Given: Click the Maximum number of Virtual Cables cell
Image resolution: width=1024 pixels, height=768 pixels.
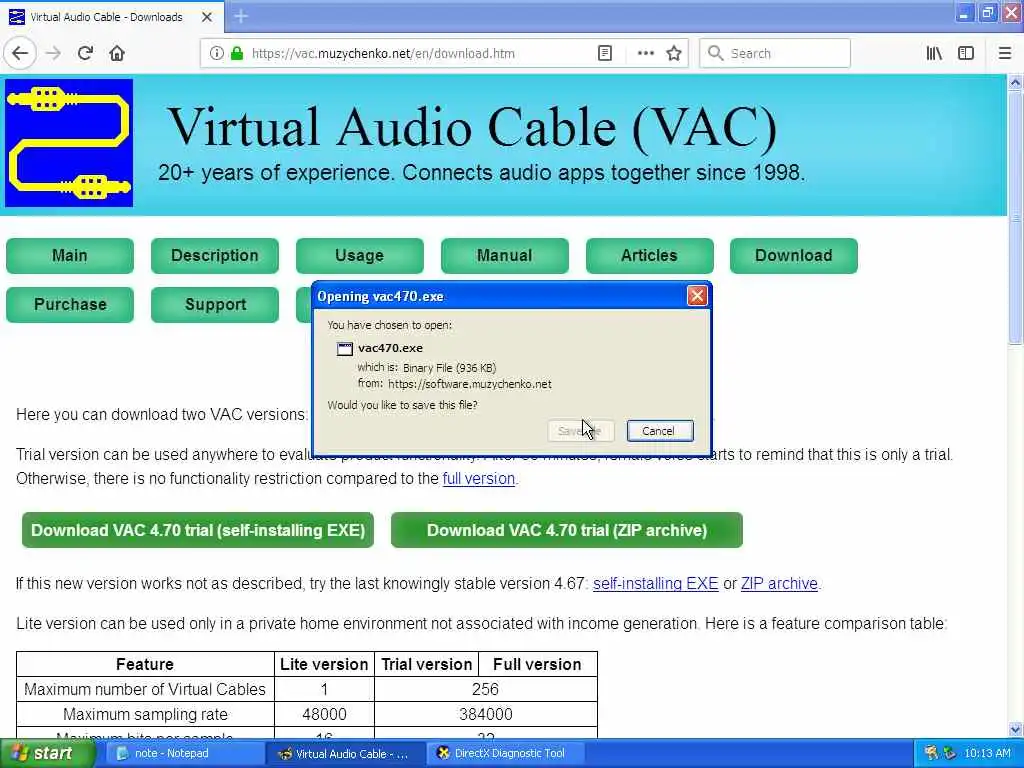Looking at the screenshot, I should coord(145,690).
